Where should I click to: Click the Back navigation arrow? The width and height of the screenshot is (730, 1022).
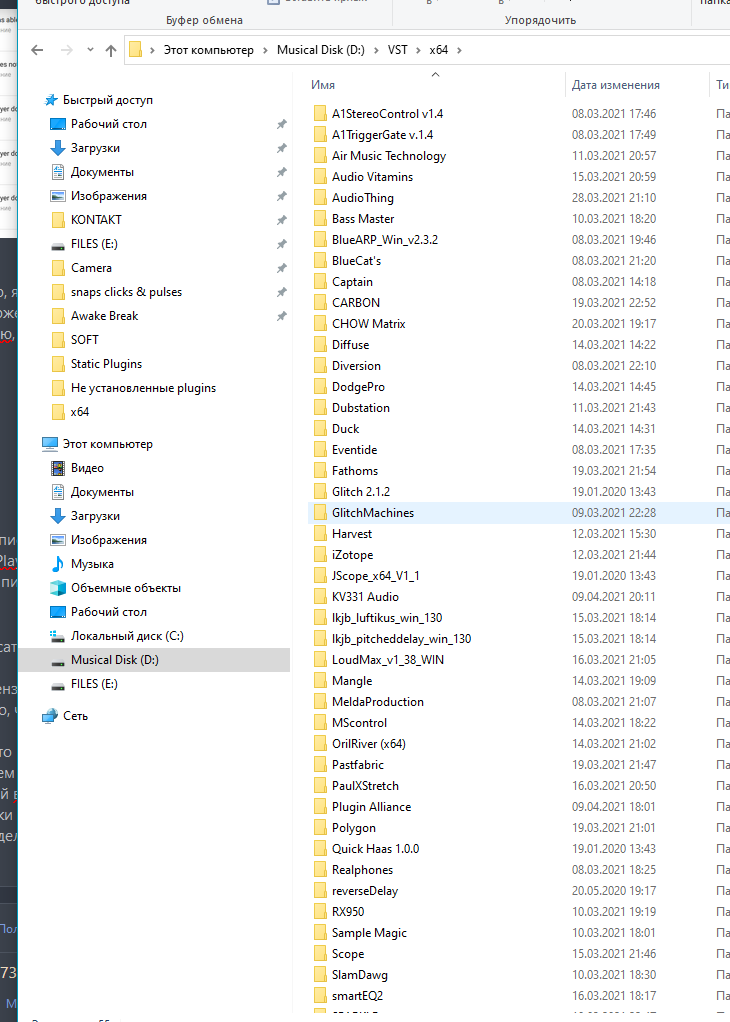pos(37,50)
